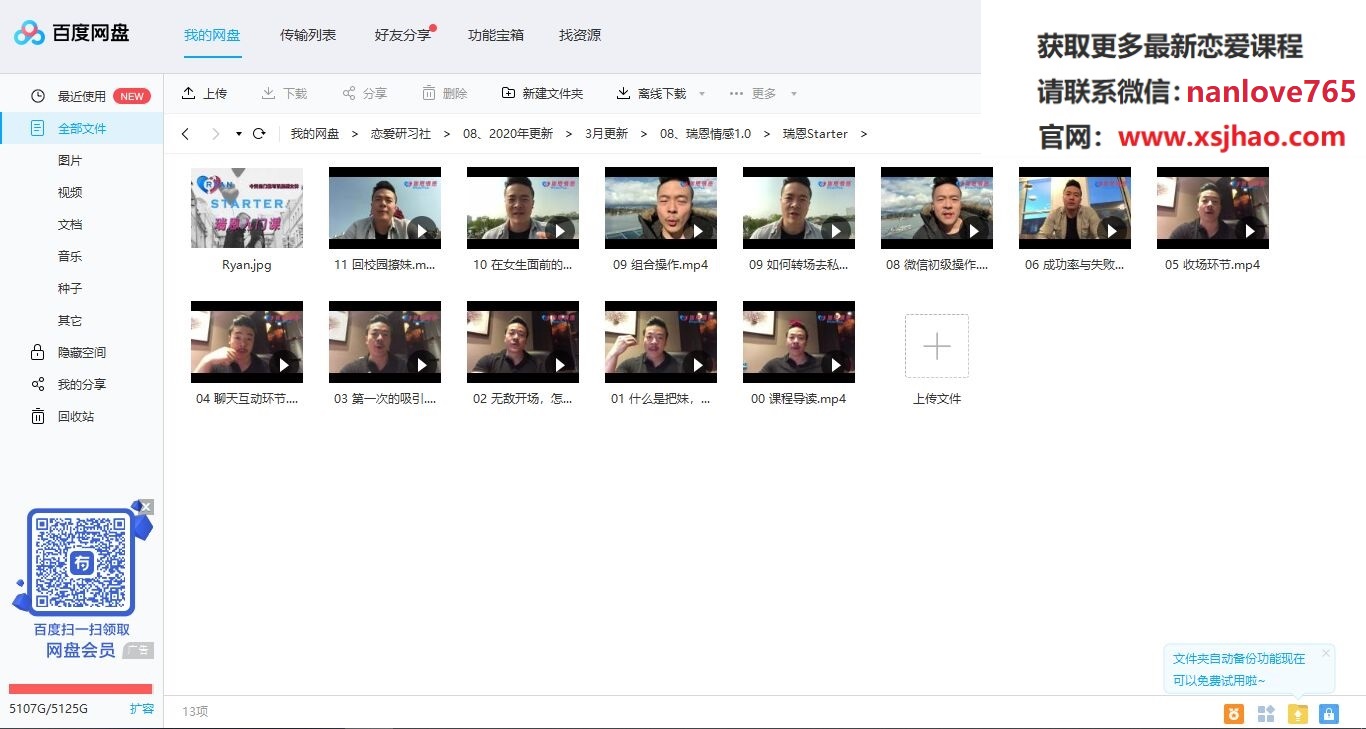
Task: Filter files by 其它
Action: pyautogui.click(x=70, y=320)
